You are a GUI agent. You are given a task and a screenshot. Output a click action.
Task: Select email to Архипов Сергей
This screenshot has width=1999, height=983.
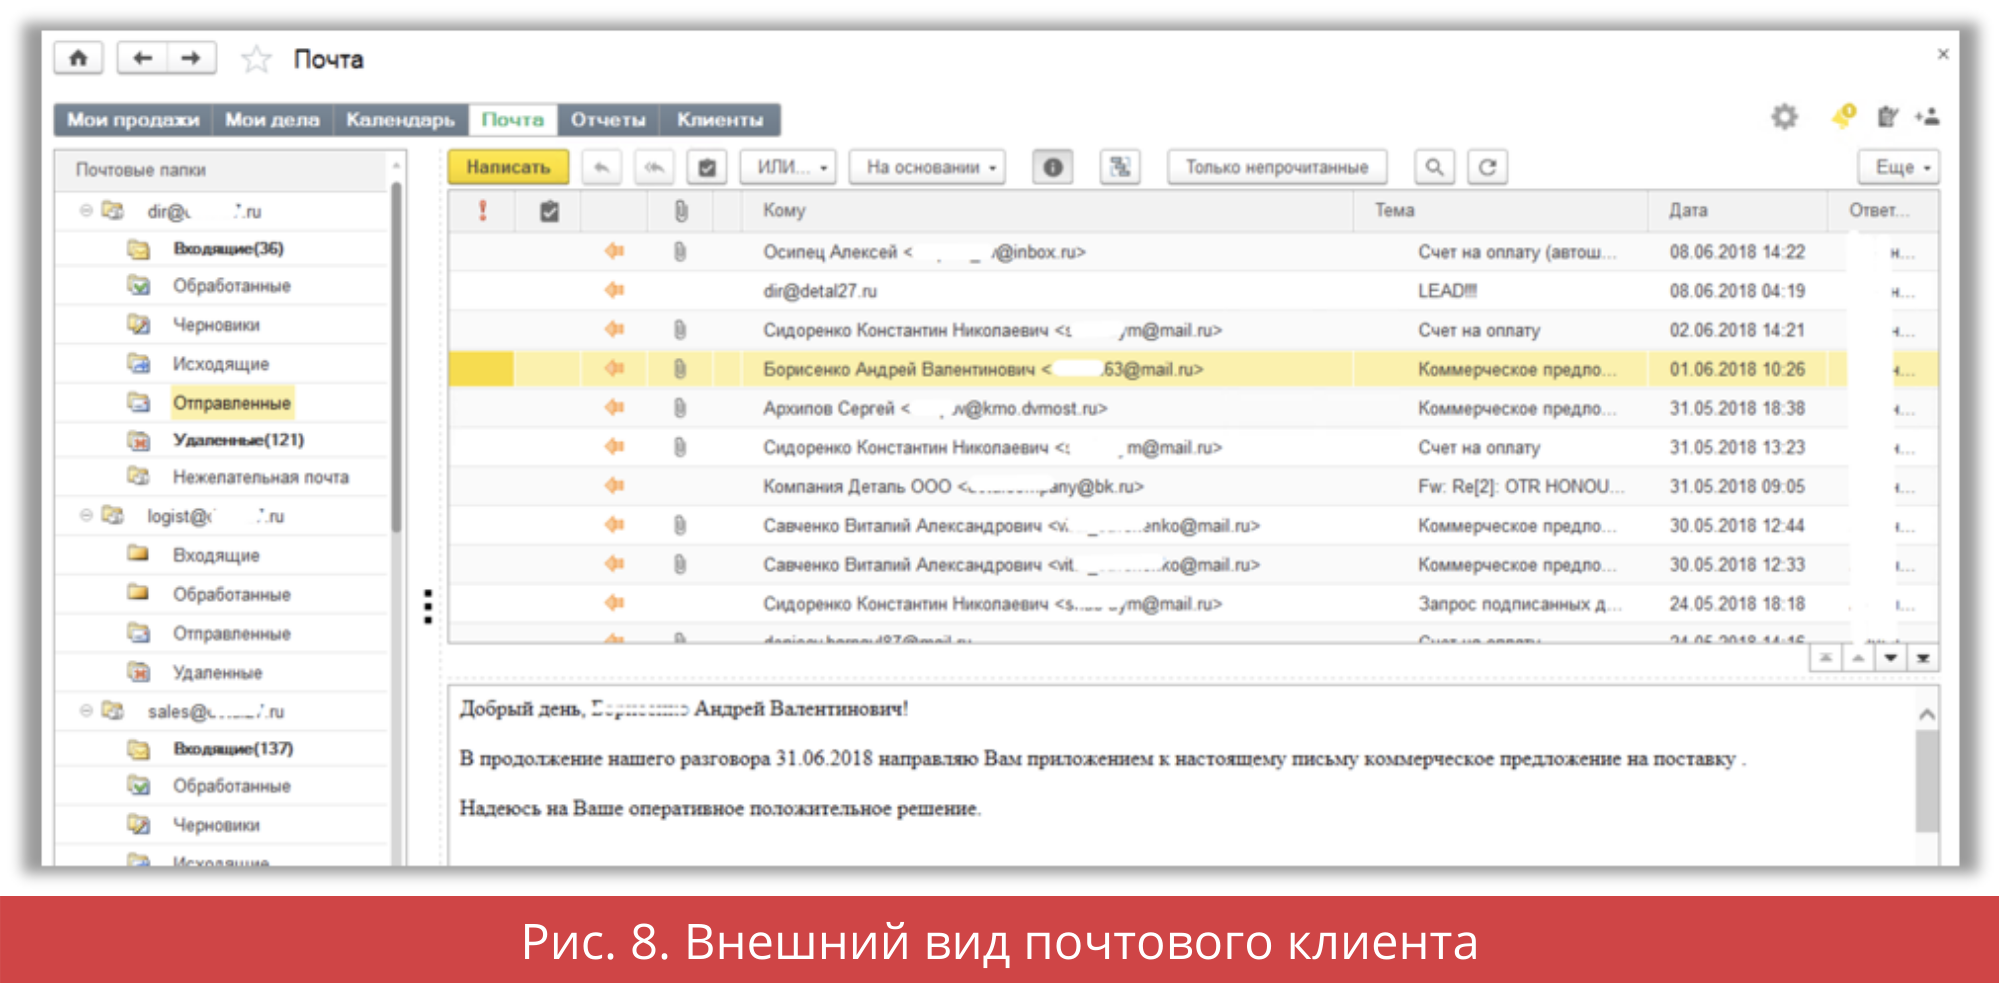click(x=1193, y=408)
